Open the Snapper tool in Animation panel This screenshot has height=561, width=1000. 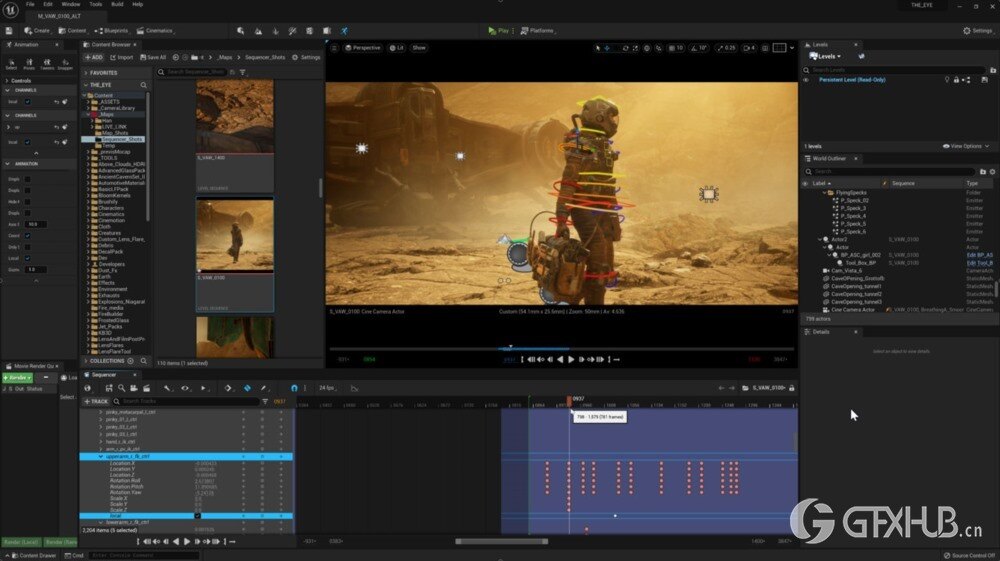click(x=65, y=64)
